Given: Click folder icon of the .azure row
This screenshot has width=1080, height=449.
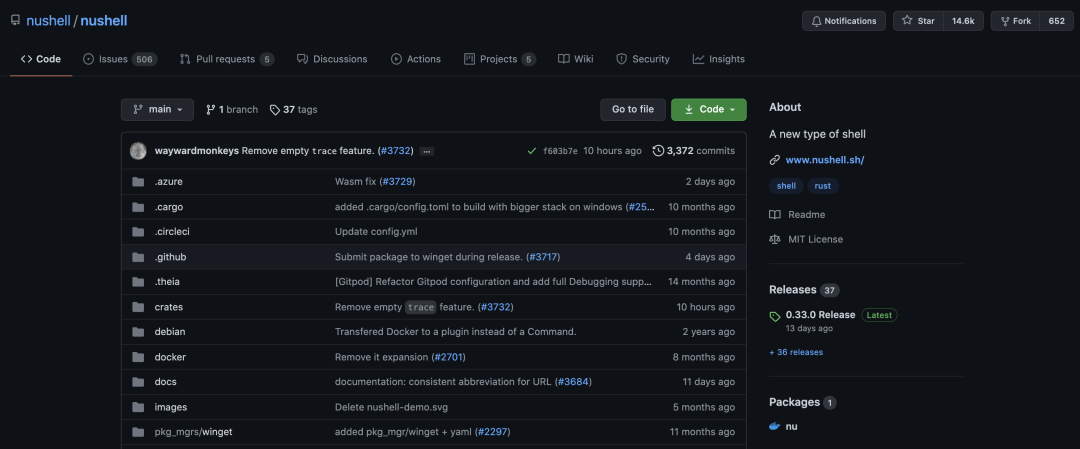Looking at the screenshot, I should [x=138, y=182].
